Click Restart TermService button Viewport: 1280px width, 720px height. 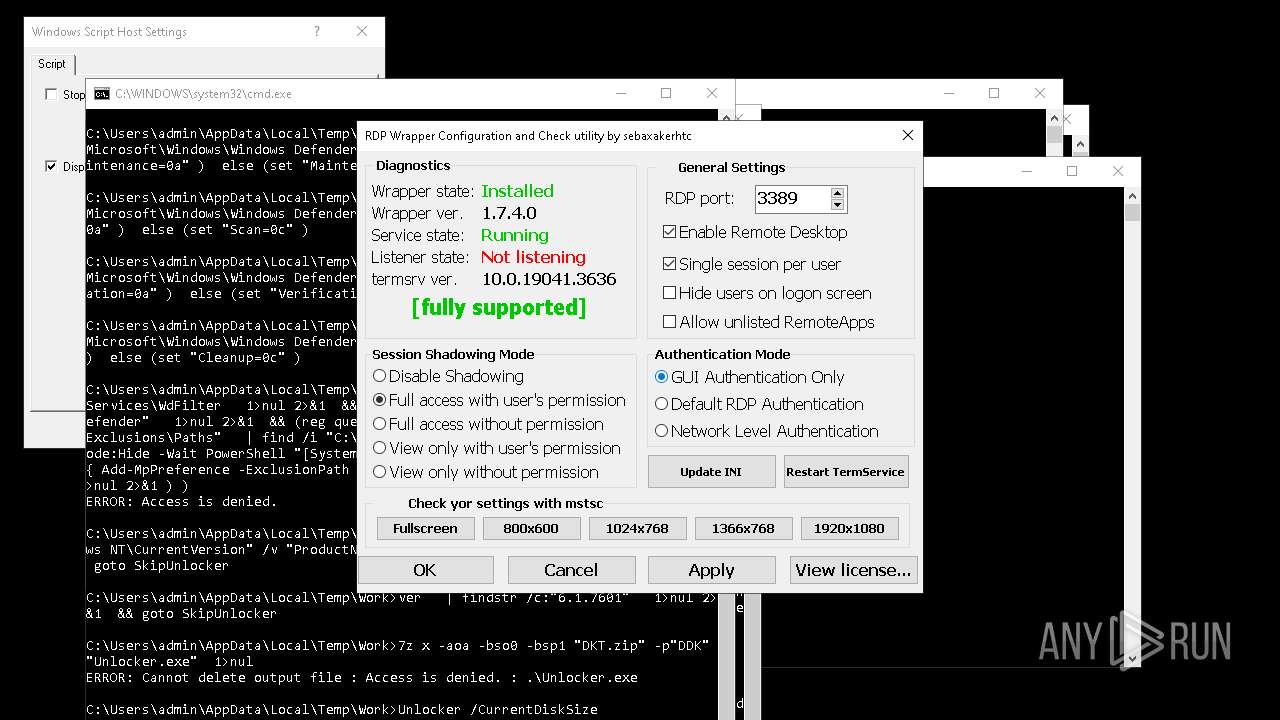pyautogui.click(x=845, y=472)
